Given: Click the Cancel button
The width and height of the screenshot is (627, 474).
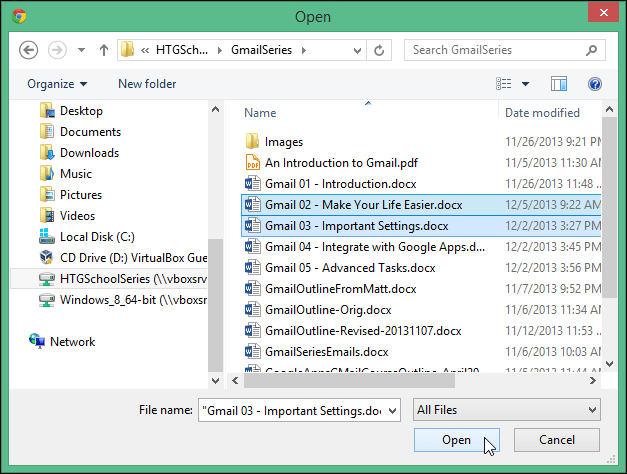Looking at the screenshot, I should [557, 440].
